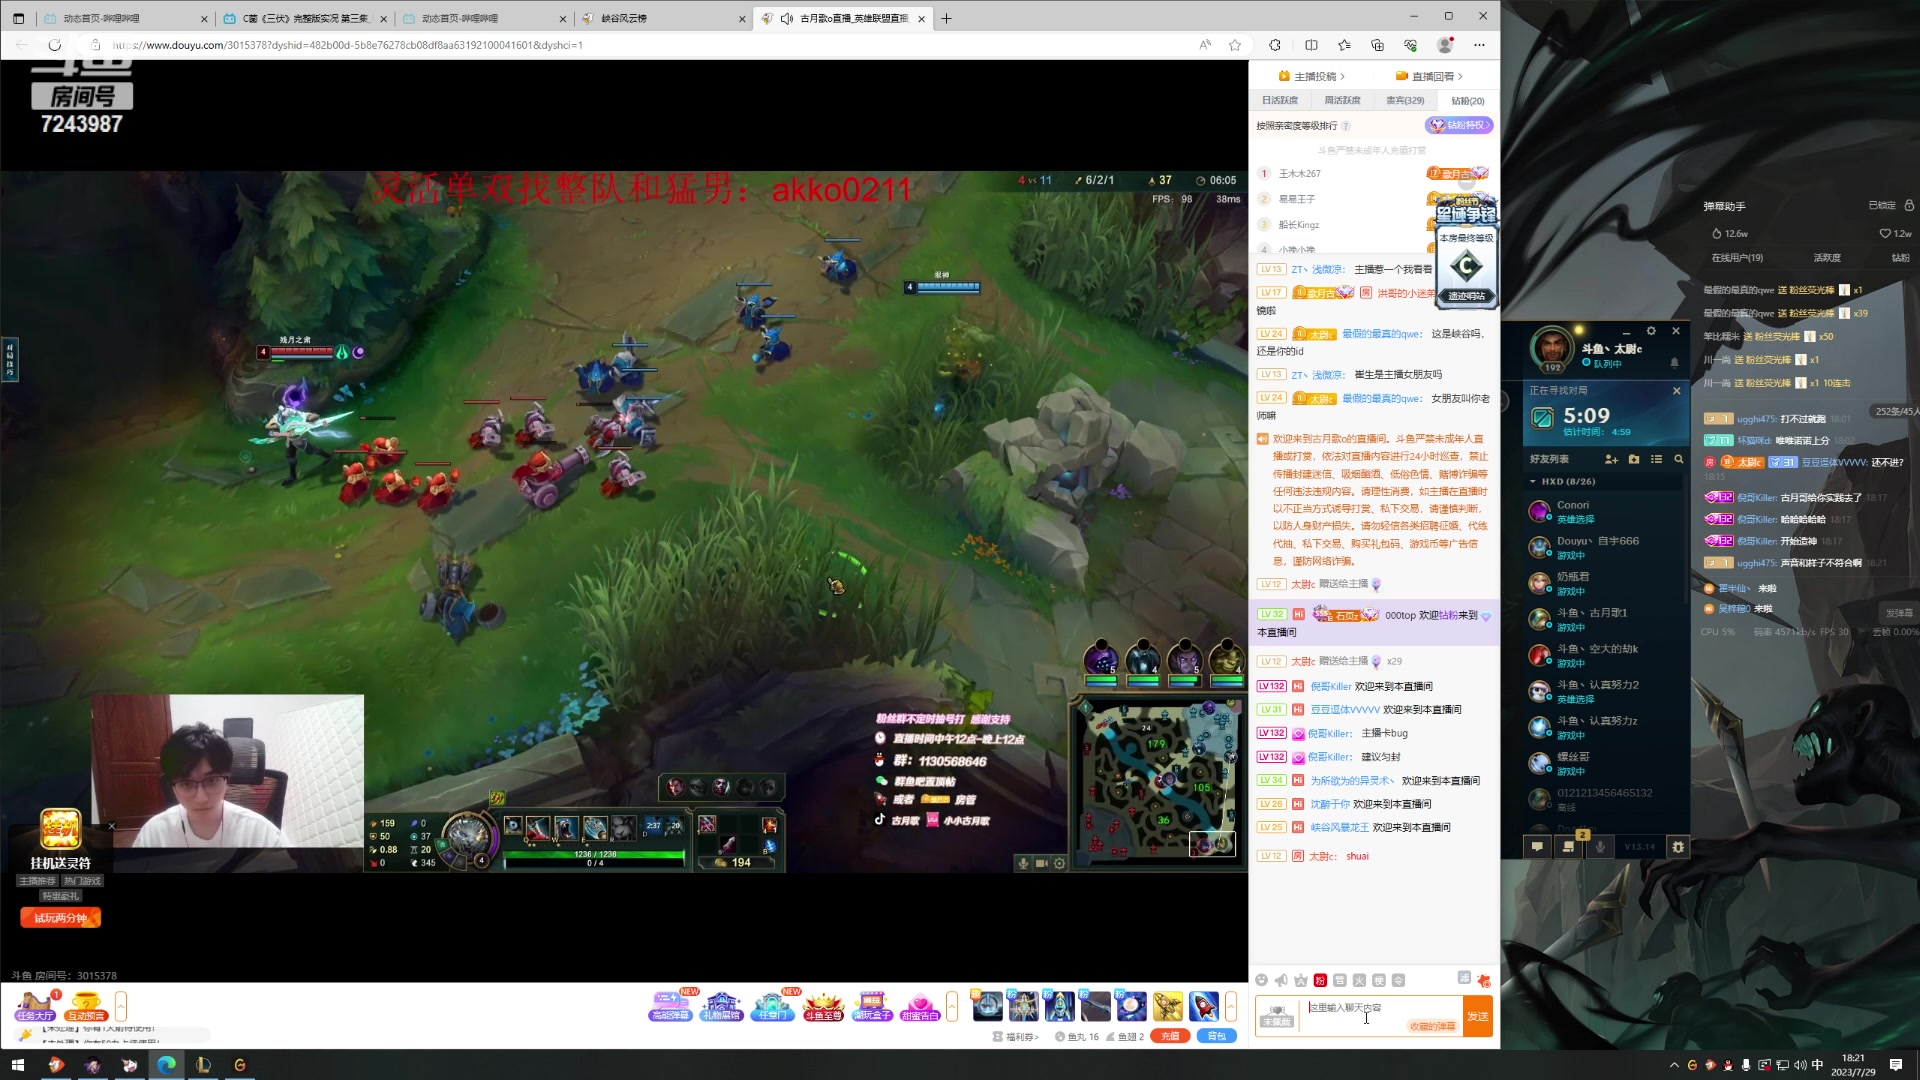Open 任意门 portal icon
The image size is (1920, 1080).
pyautogui.click(x=773, y=1005)
